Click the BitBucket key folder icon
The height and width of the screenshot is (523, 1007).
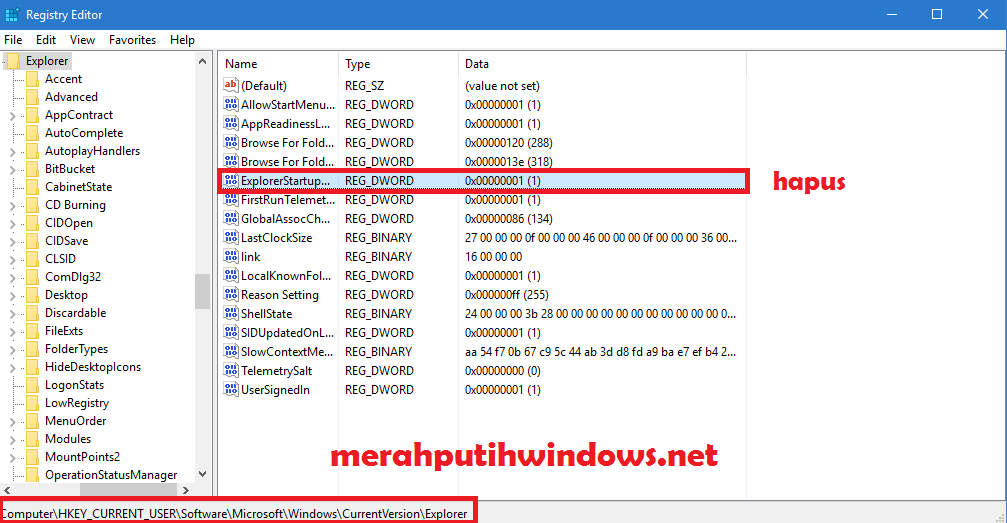pyautogui.click(x=33, y=169)
